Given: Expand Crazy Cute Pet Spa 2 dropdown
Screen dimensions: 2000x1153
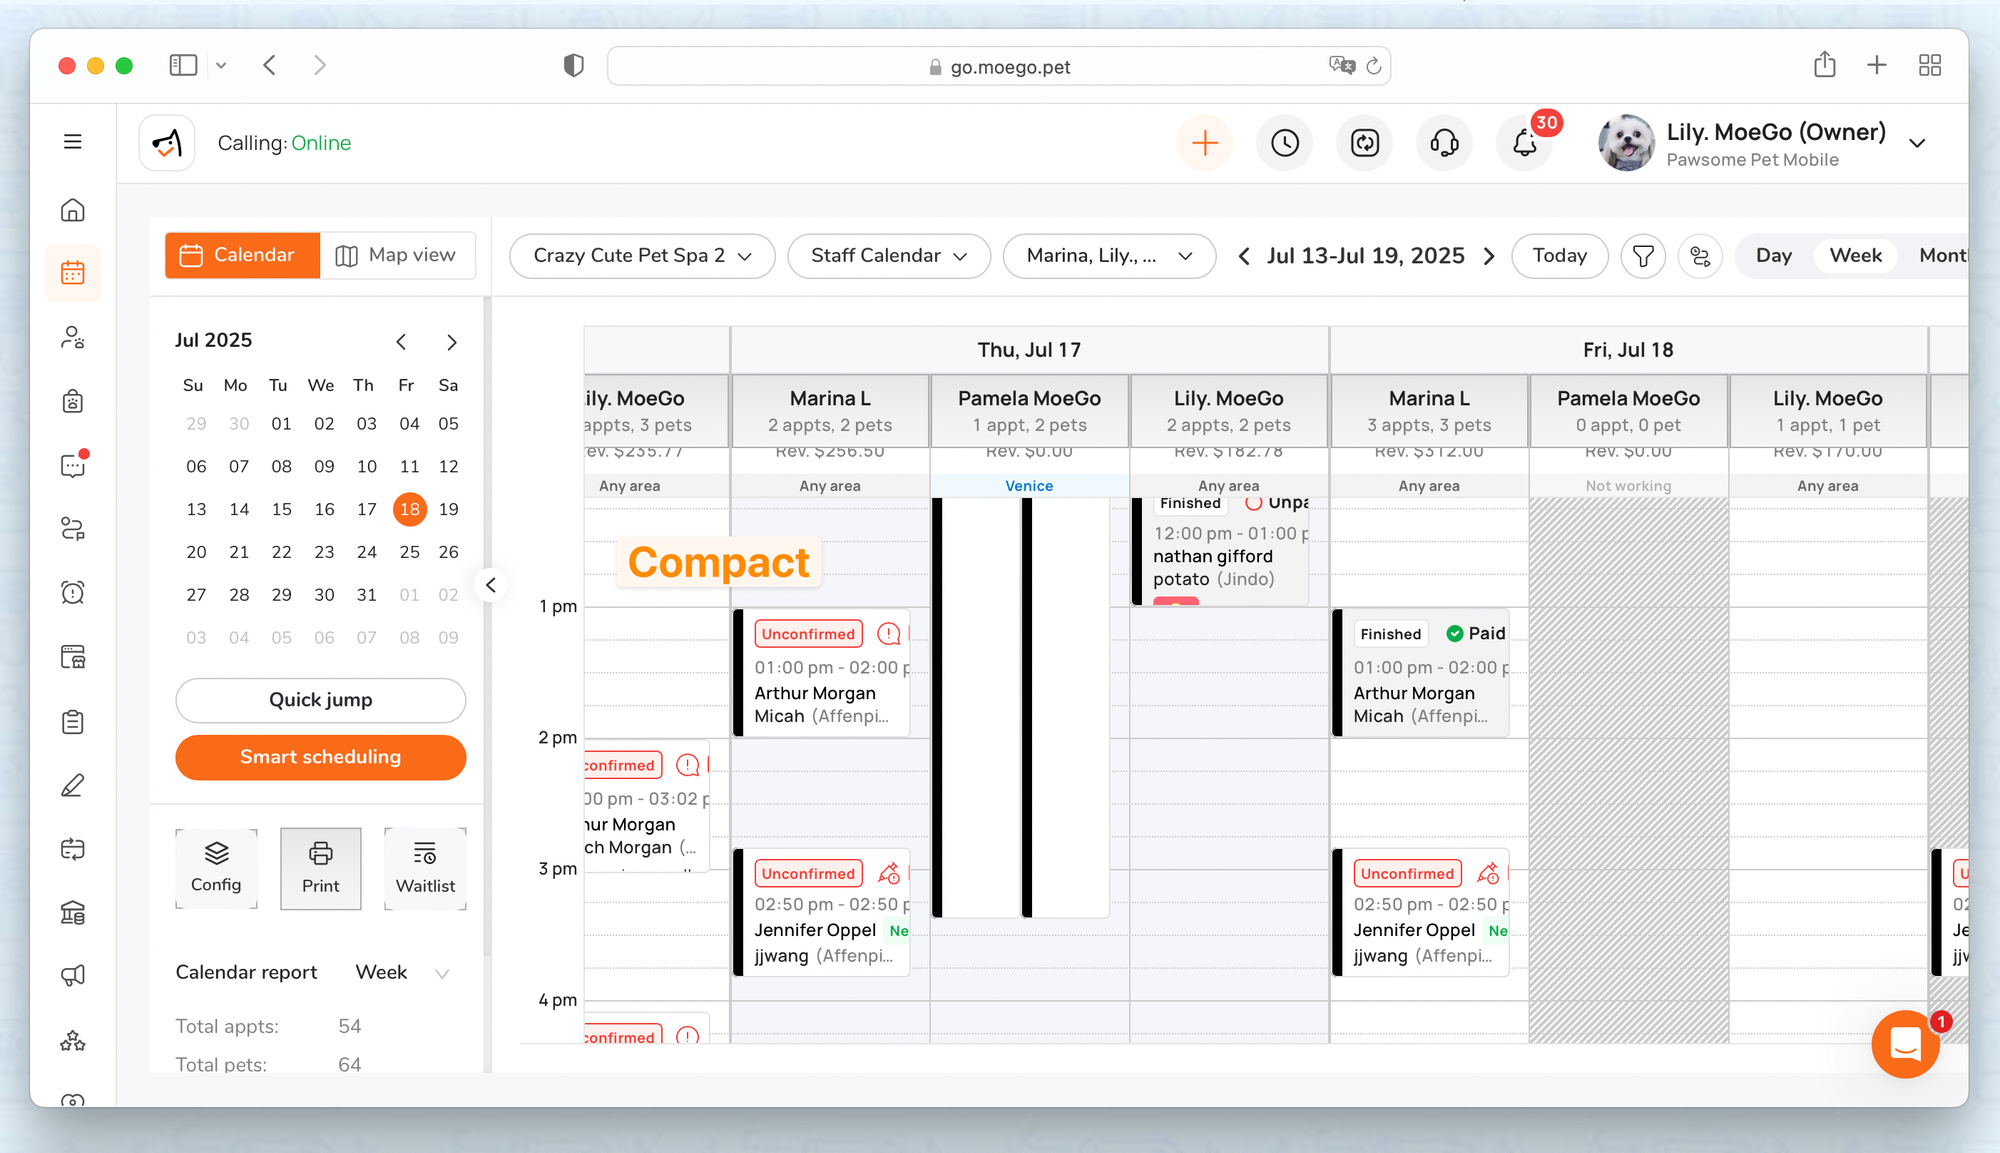Looking at the screenshot, I should click(x=642, y=256).
